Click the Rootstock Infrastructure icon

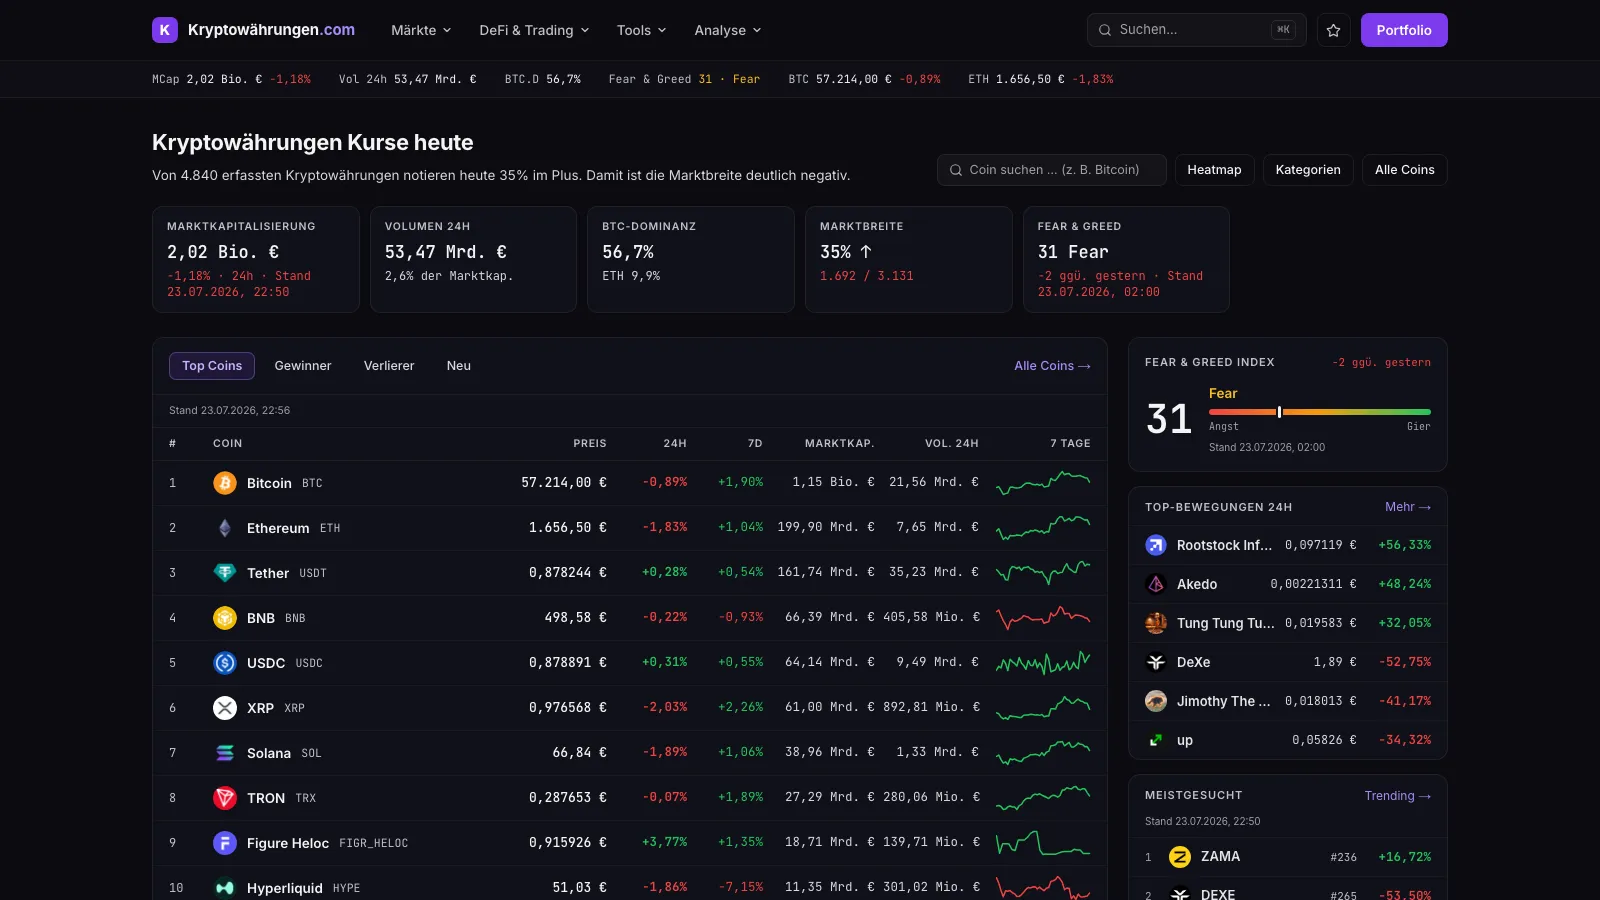1156,545
